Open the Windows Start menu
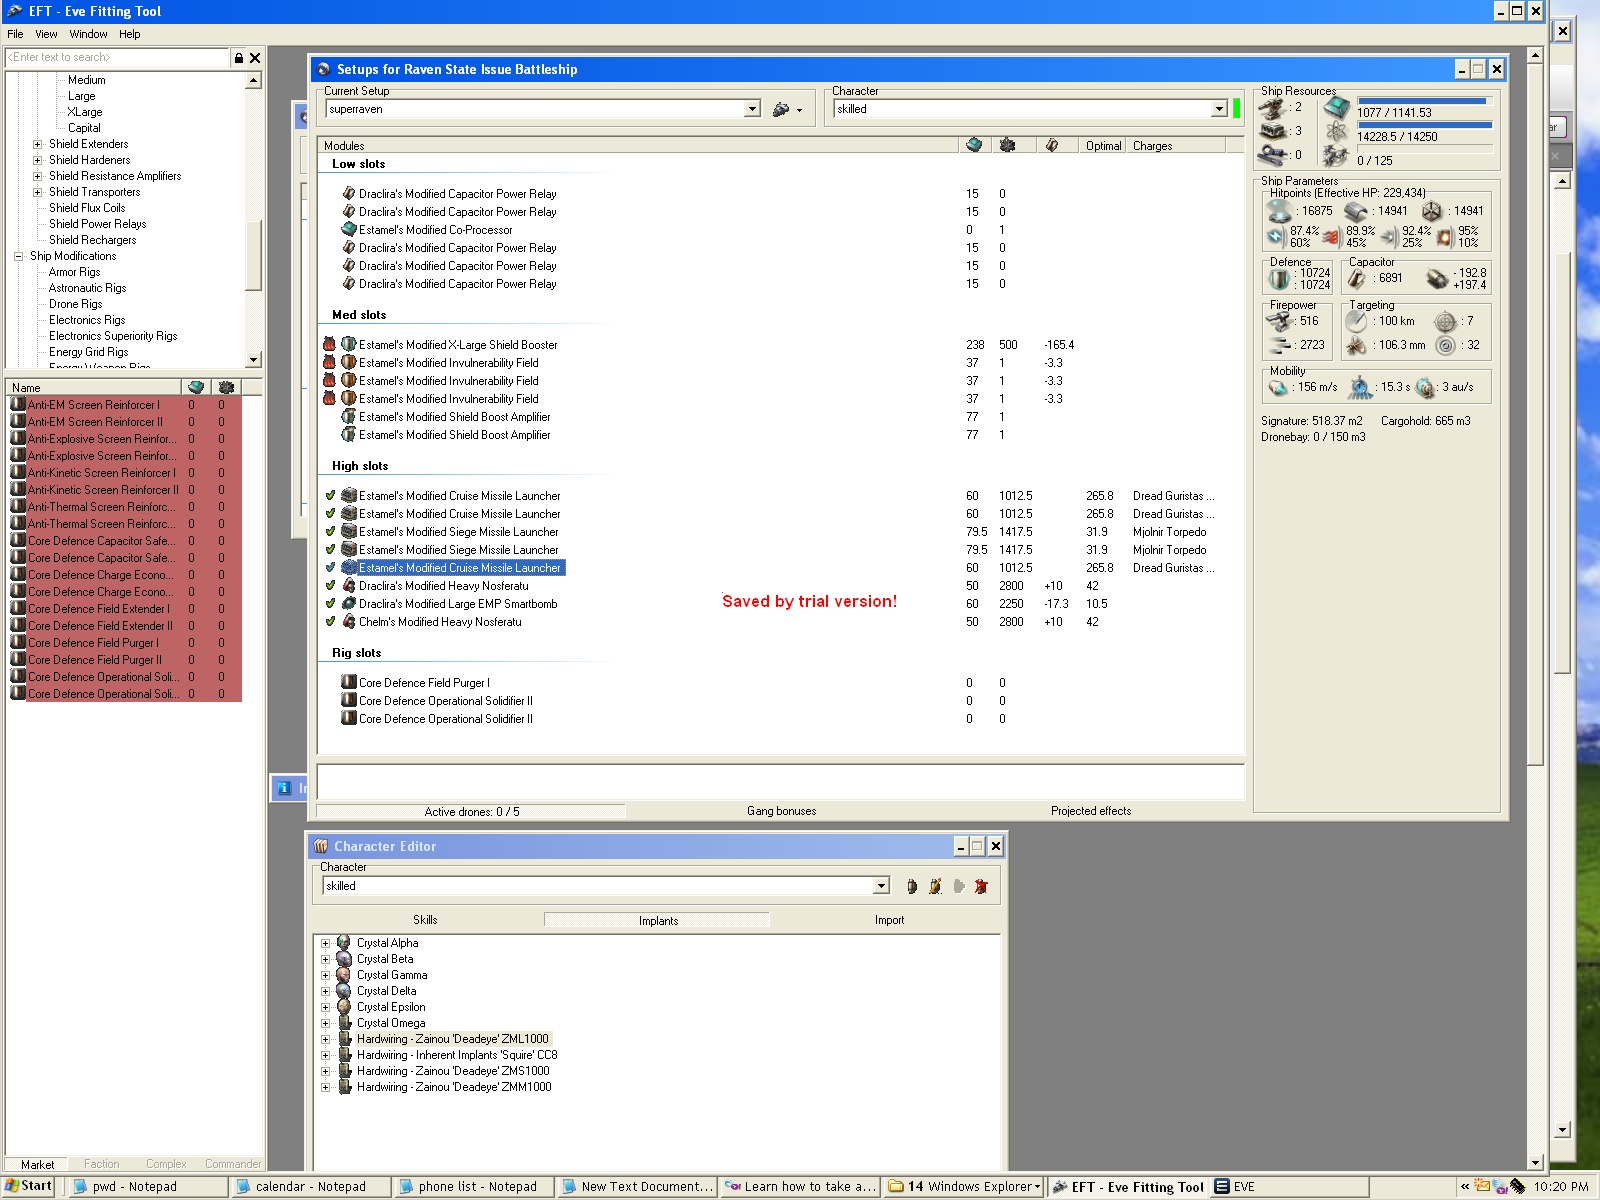This screenshot has height=1200, width=1600. click(x=29, y=1187)
